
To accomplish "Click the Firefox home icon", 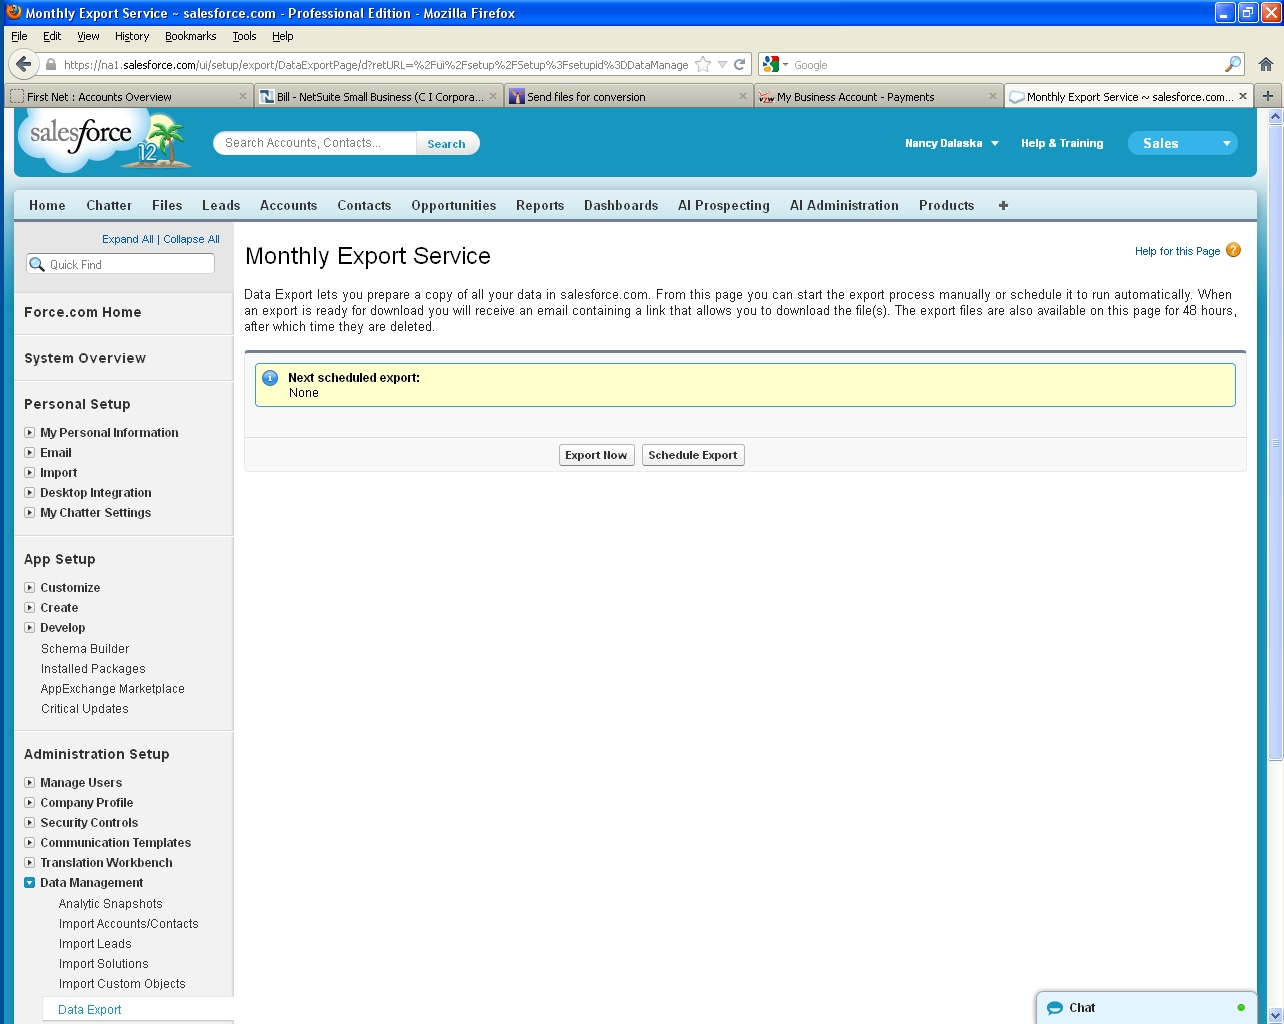I will [x=1266, y=64].
